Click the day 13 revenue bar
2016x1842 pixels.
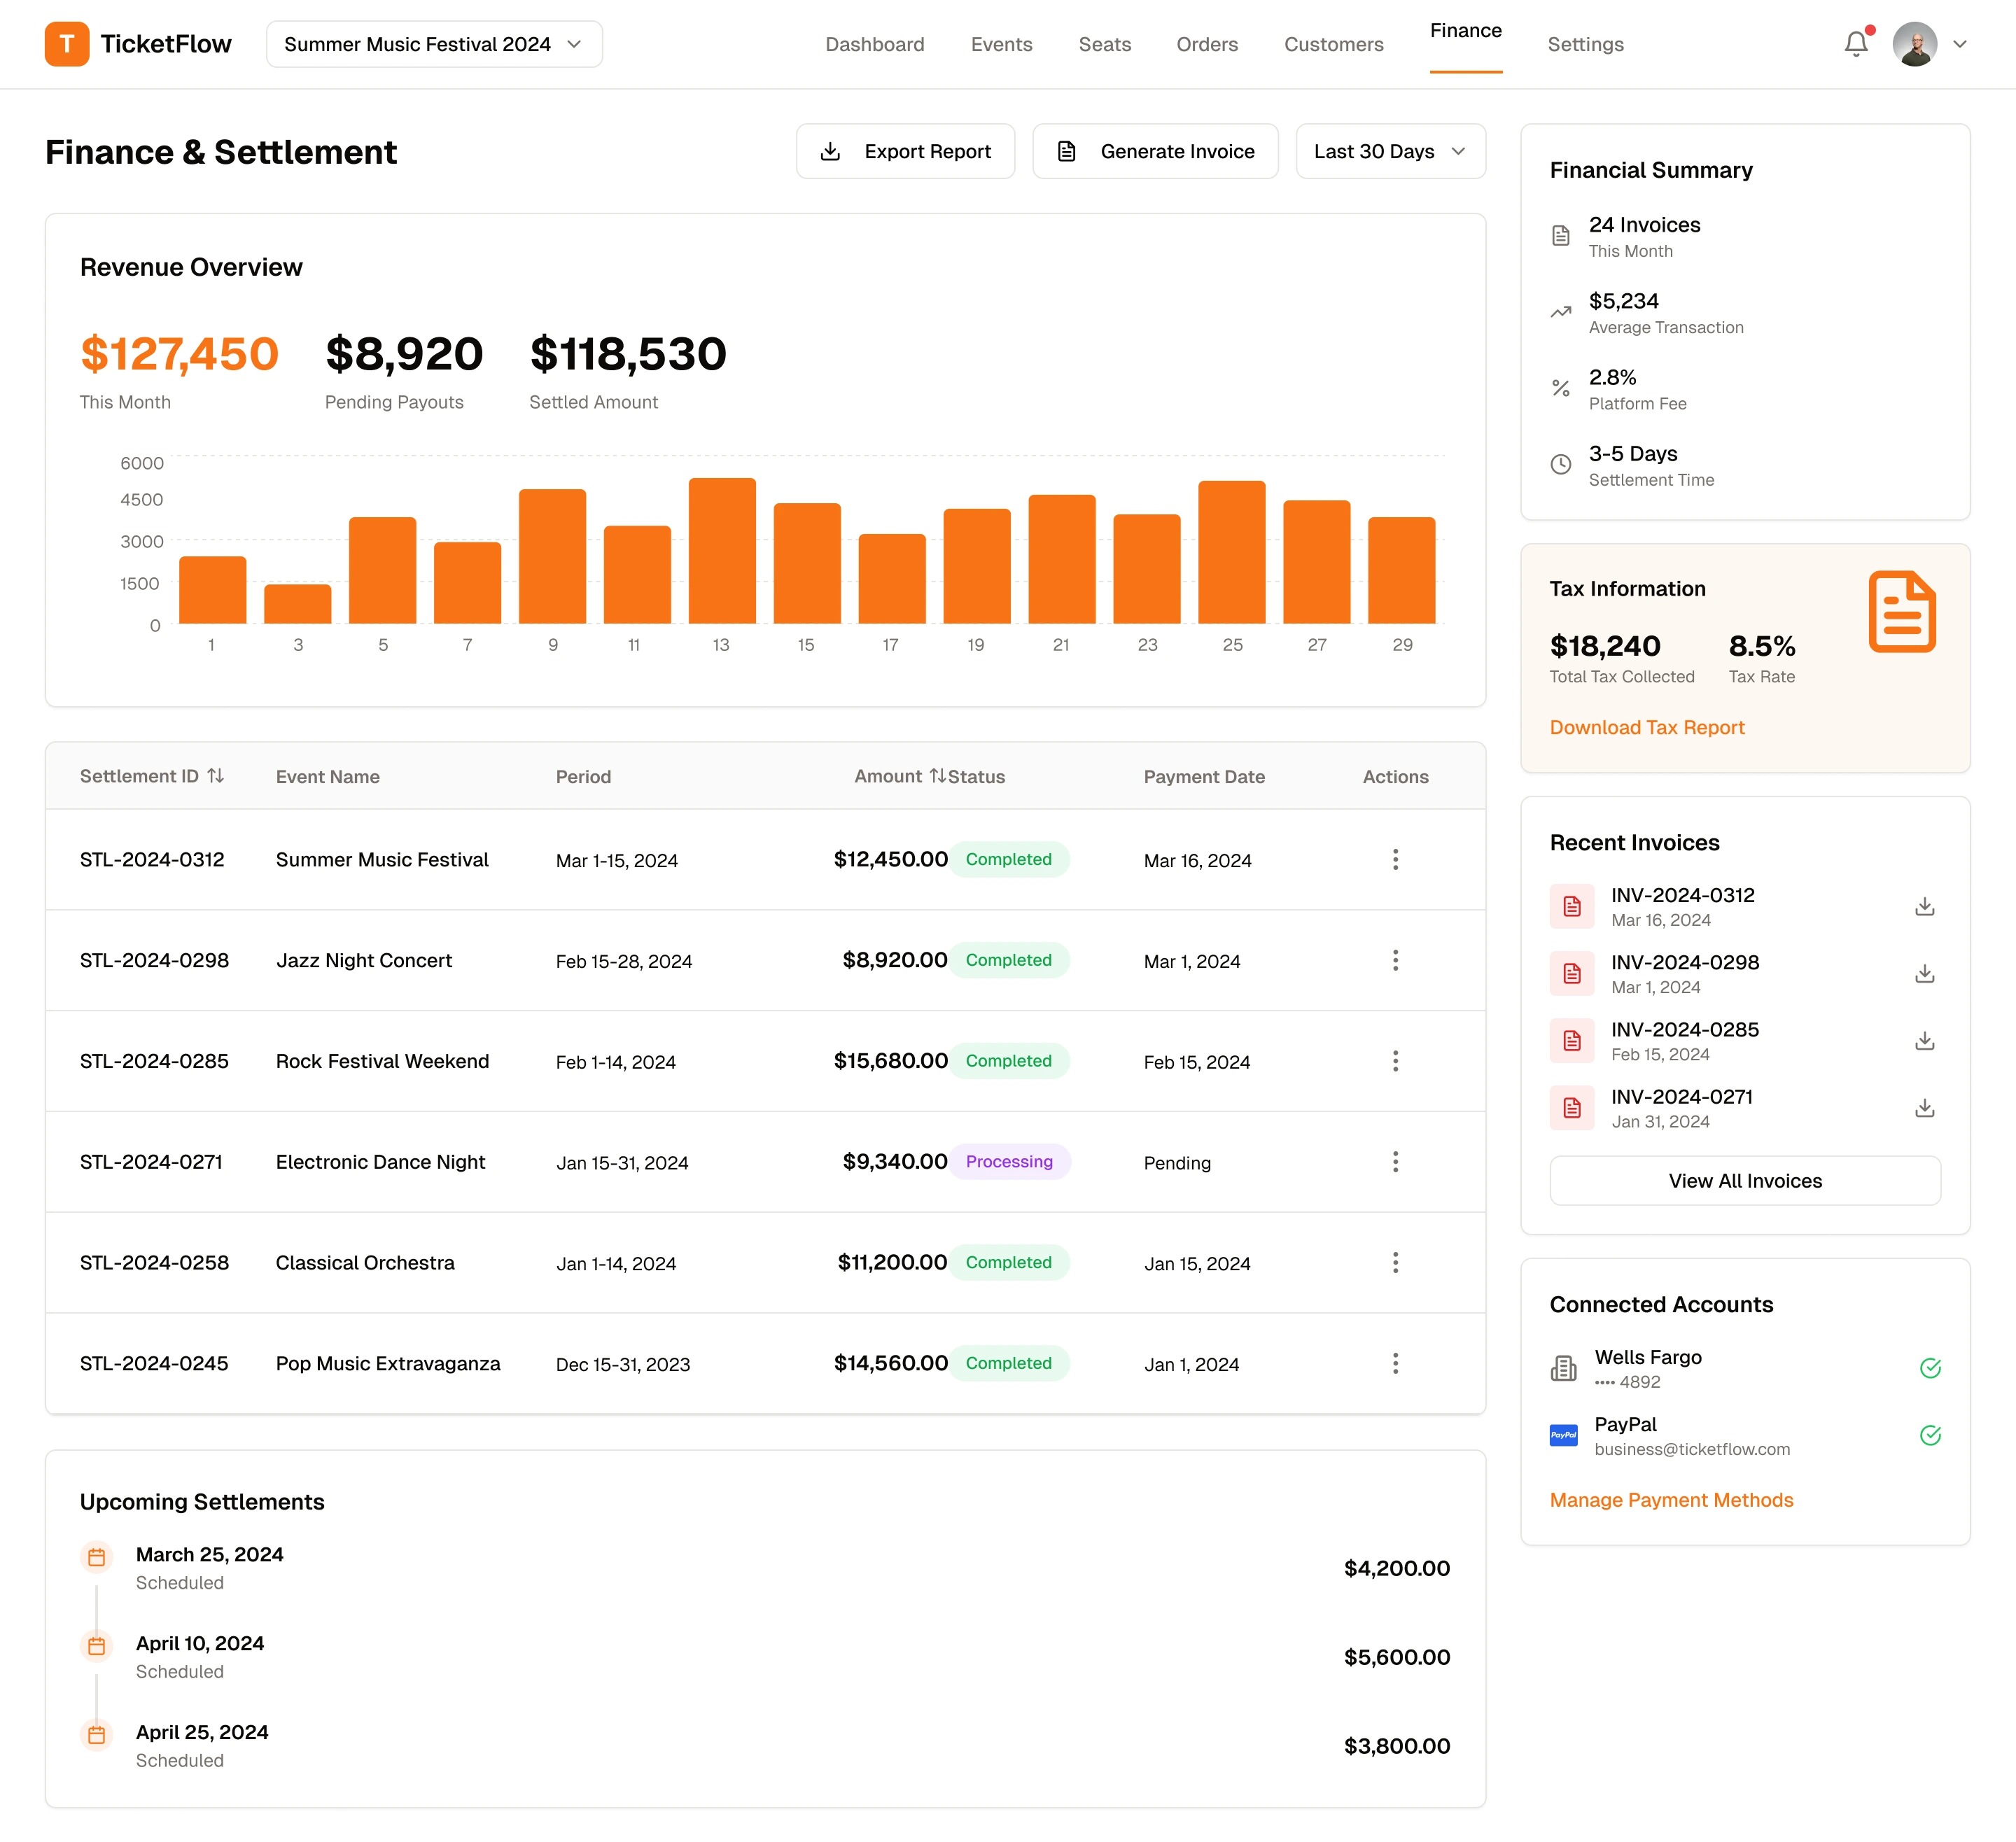[x=722, y=551]
